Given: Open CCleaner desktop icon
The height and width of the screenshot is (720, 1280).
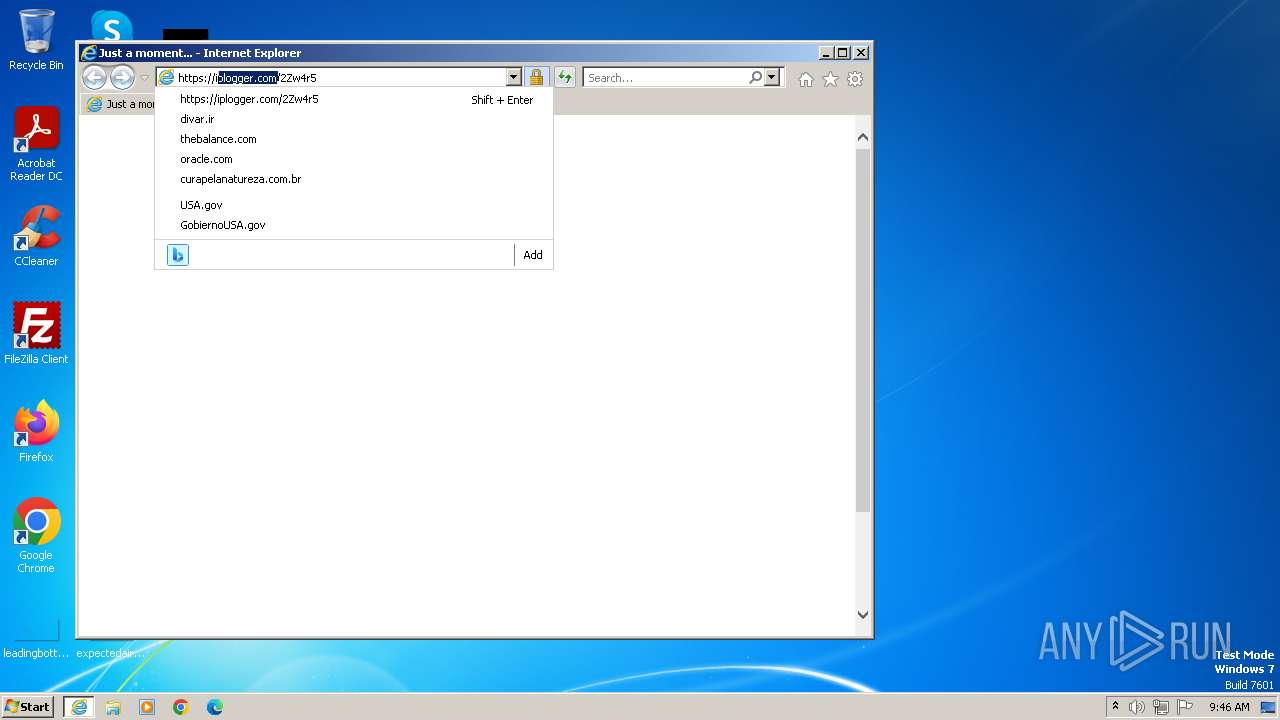Looking at the screenshot, I should click(x=36, y=236).
